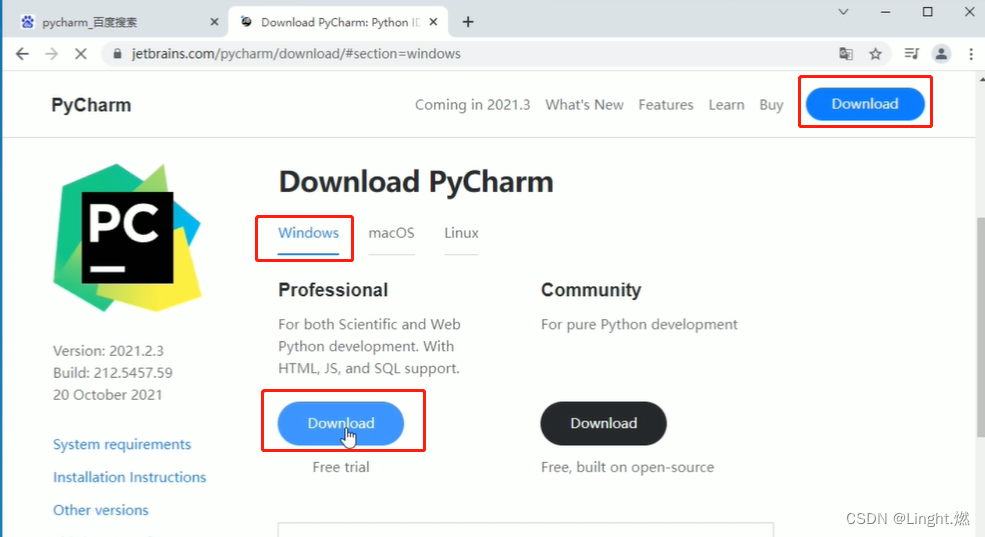Download the Professional edition

click(x=340, y=423)
